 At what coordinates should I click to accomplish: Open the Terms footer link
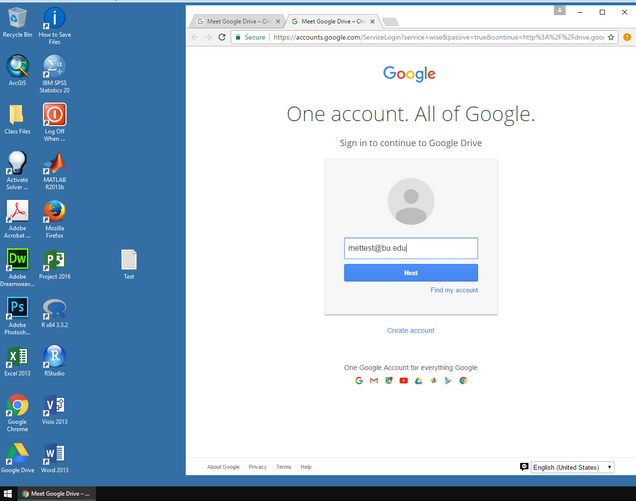284,467
